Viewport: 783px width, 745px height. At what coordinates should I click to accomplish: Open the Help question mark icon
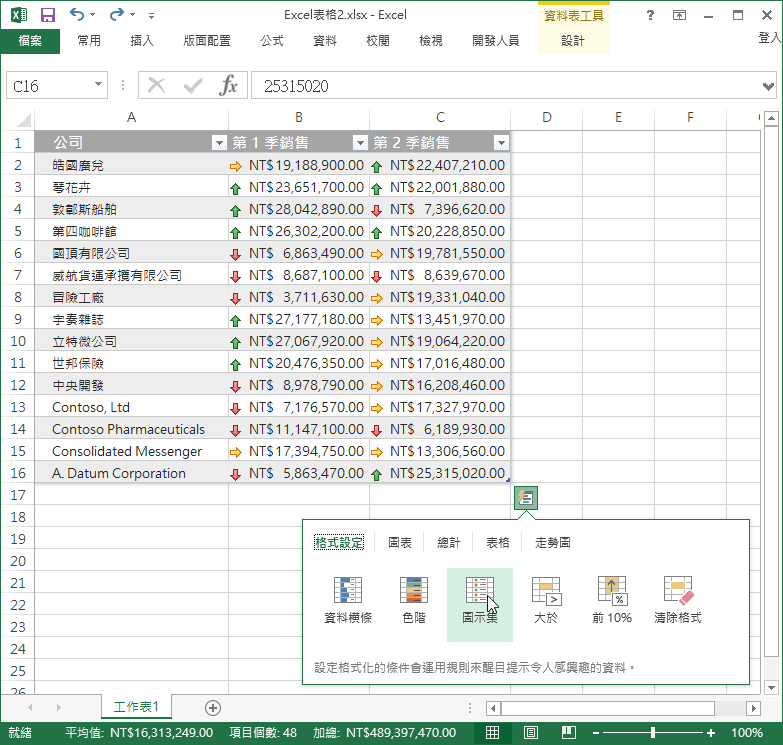tap(650, 15)
